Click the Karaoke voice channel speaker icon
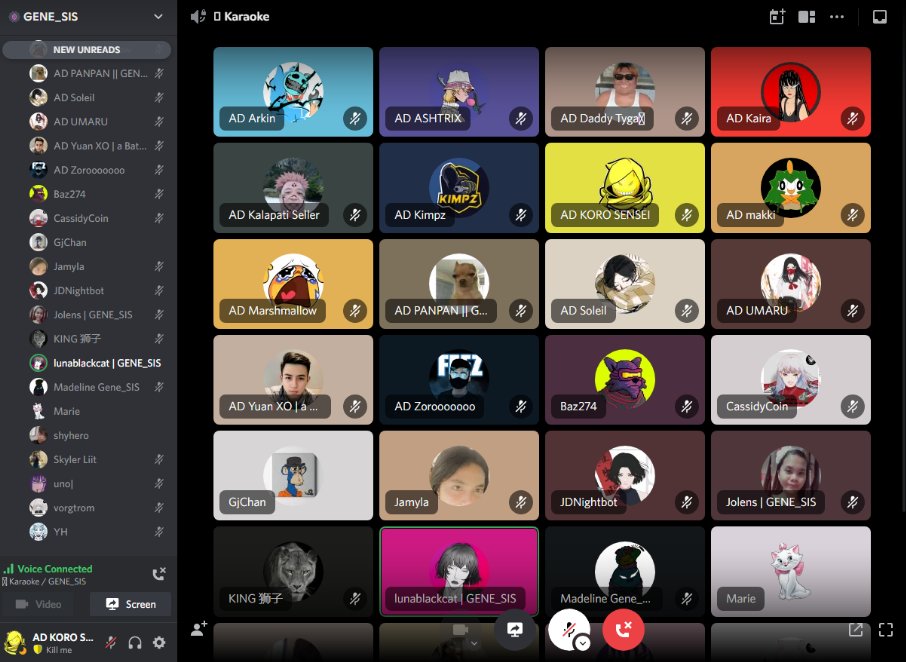 (198, 16)
